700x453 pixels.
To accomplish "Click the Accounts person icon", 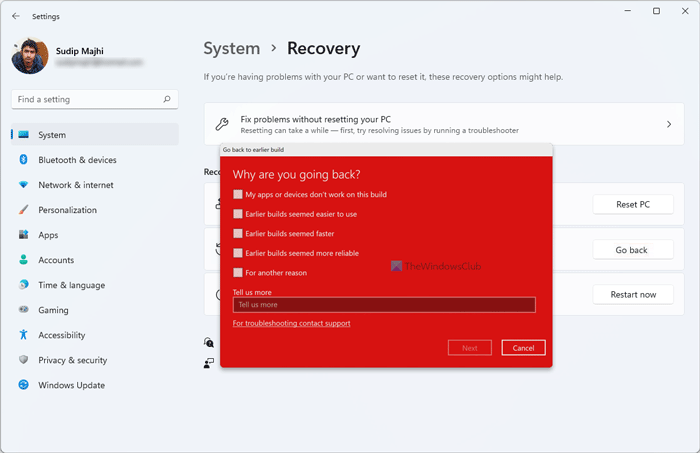I will pos(24,259).
